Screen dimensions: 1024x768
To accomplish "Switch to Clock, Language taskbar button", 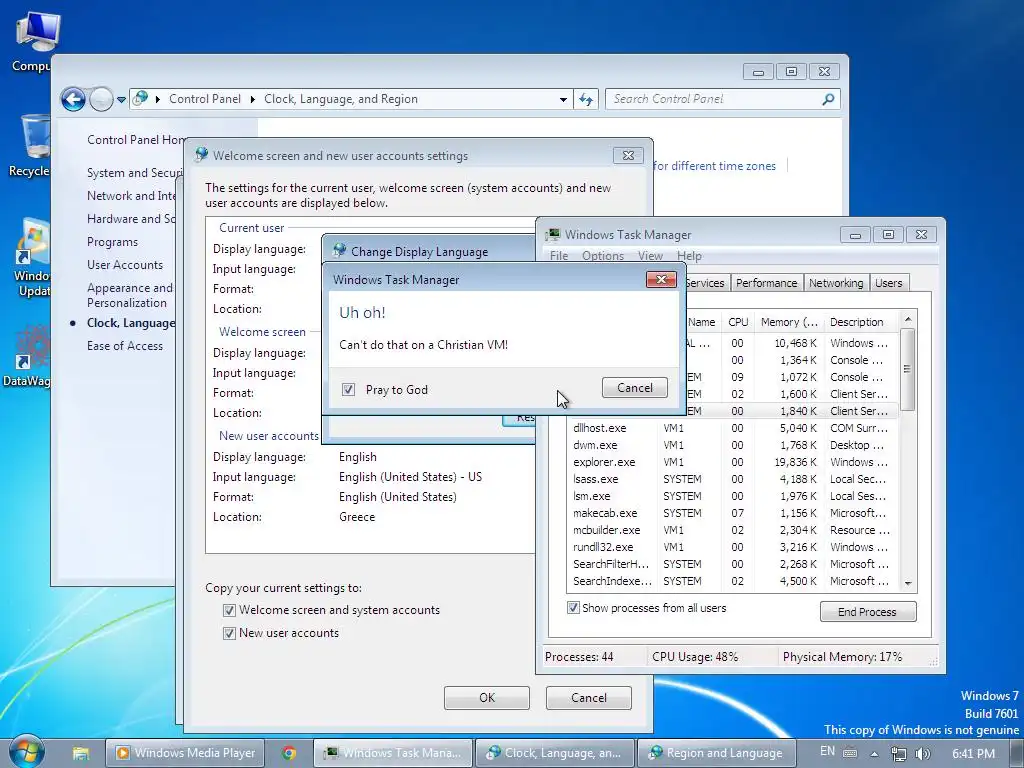I will point(554,753).
